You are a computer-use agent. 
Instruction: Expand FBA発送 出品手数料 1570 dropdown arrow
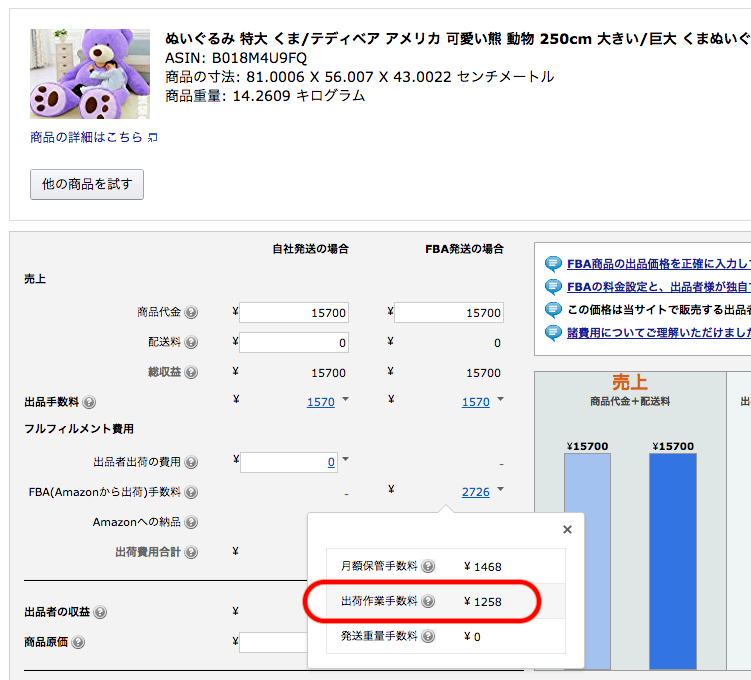[x=500, y=400]
